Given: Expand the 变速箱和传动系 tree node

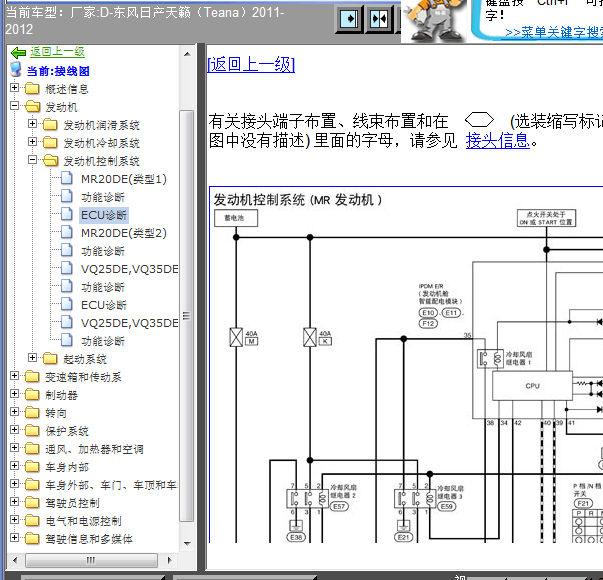Looking at the screenshot, I should 15,377.
